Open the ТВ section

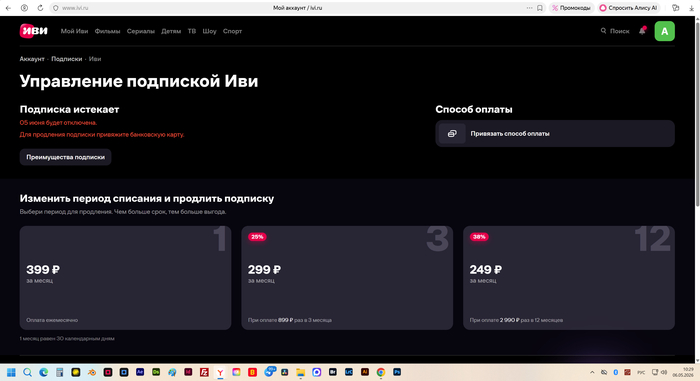pos(192,31)
